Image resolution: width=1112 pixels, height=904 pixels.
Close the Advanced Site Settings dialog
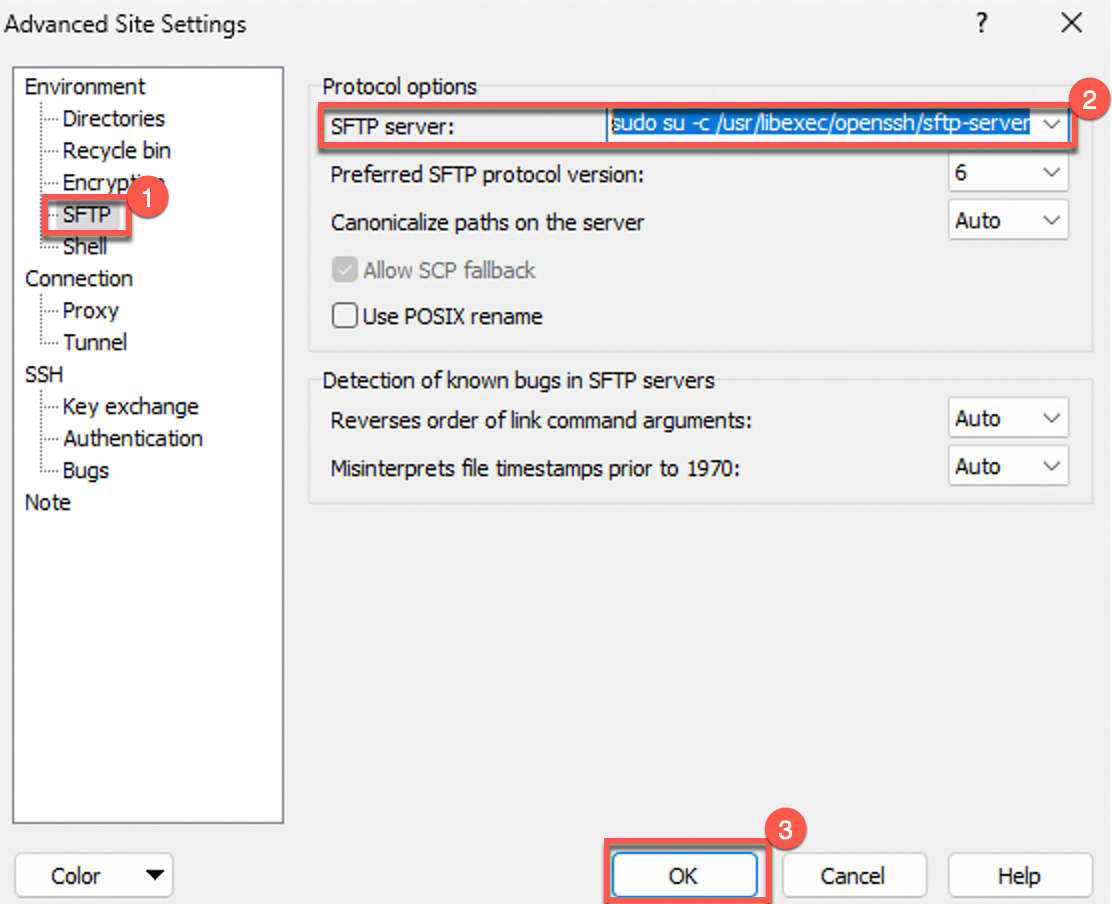pos(1072,23)
